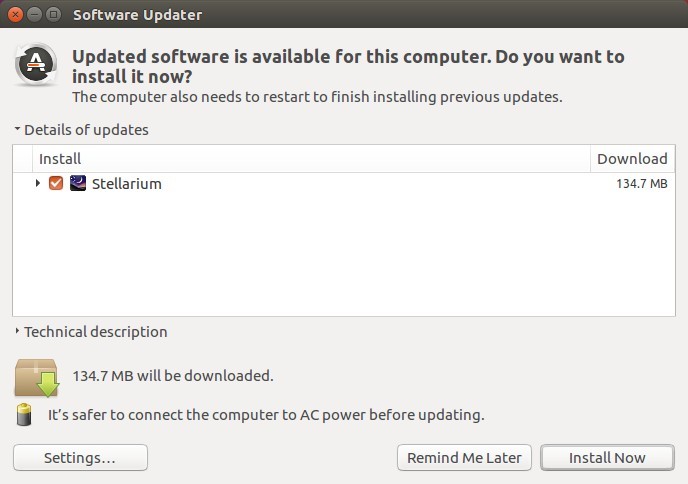The image size is (688, 484).
Task: Click the Download column header
Action: point(632,158)
